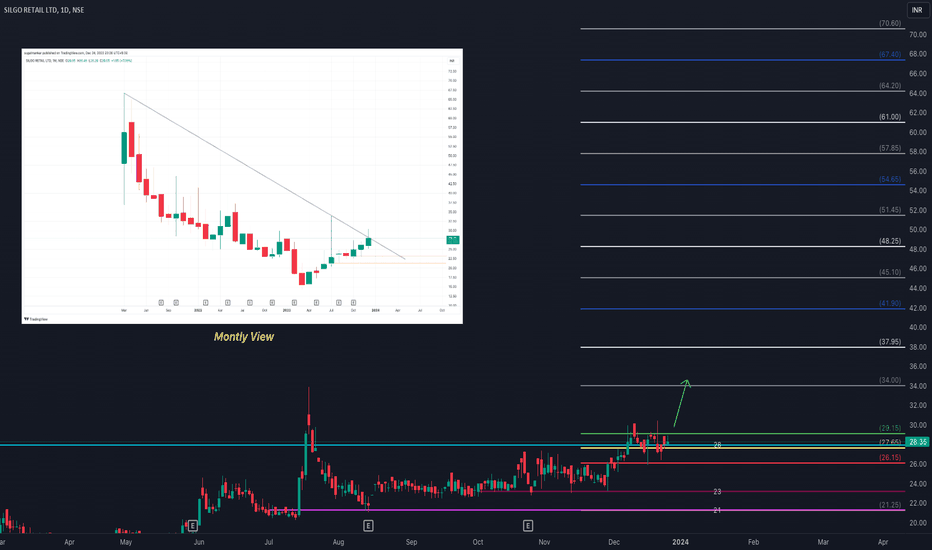Select the red (26.15) level label

point(890,457)
